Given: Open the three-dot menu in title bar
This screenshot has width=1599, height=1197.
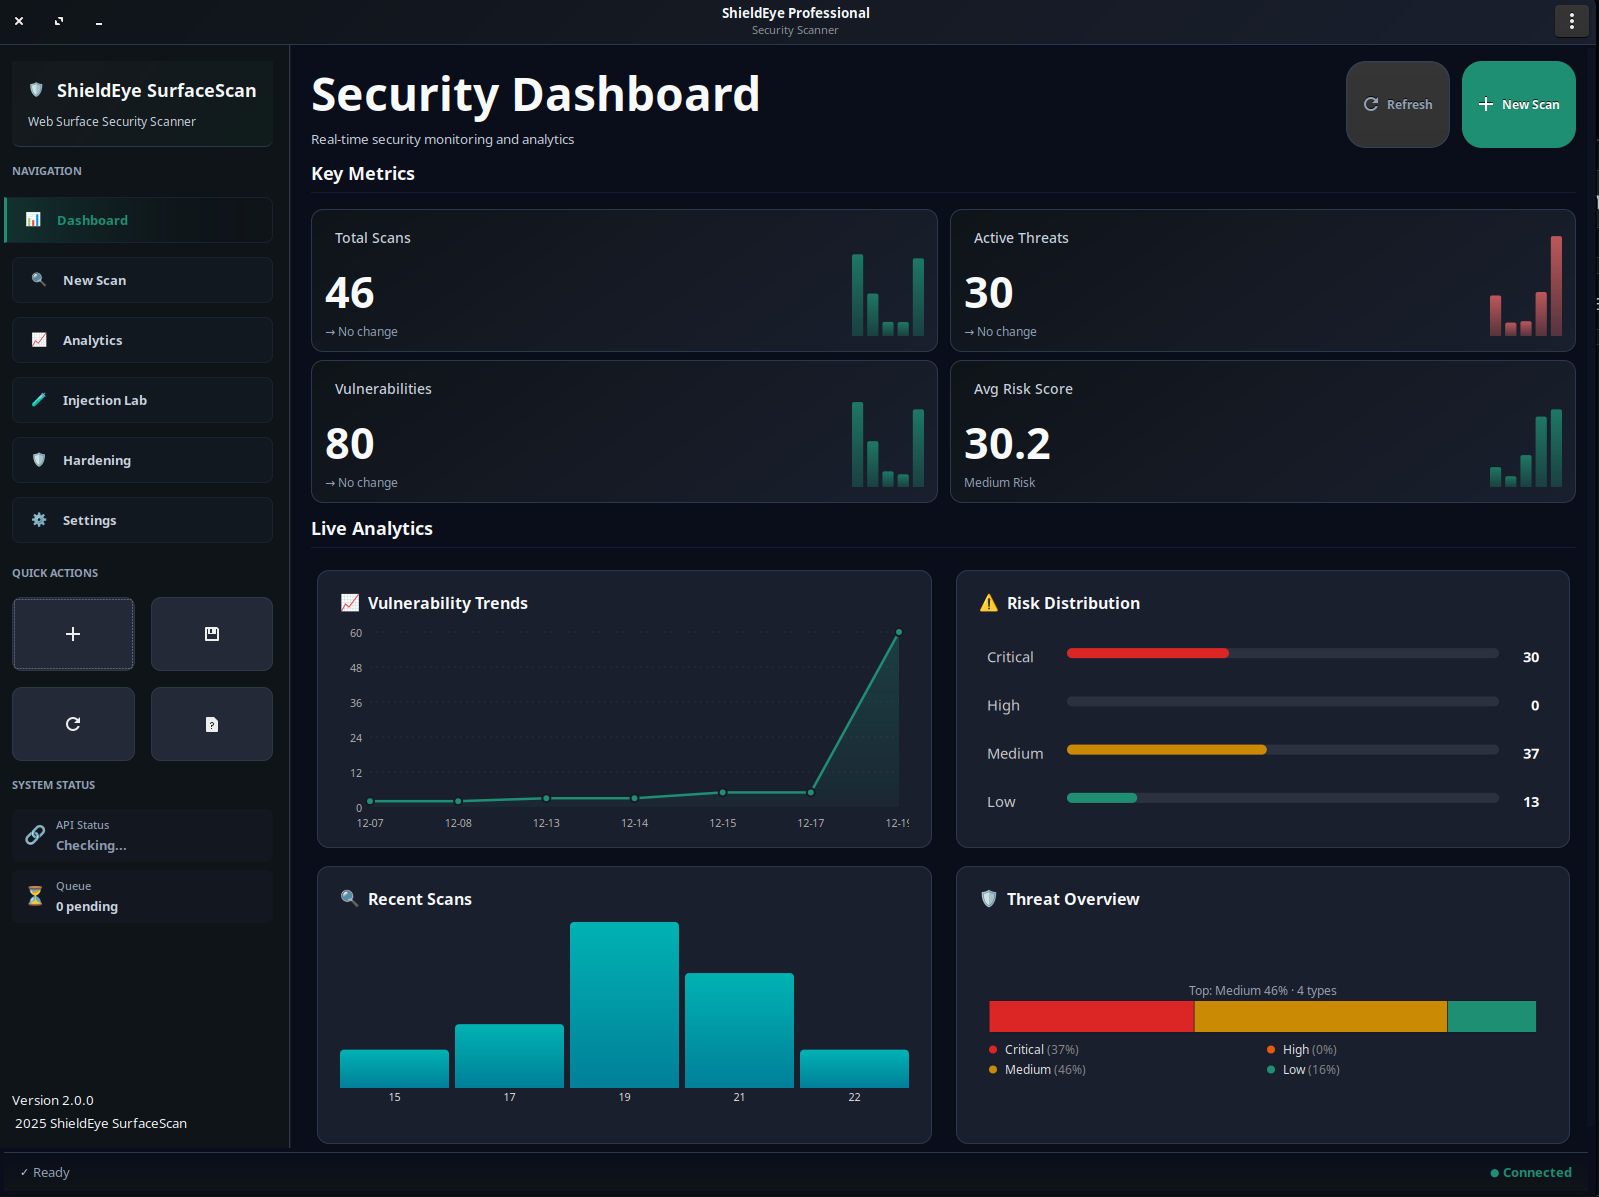Looking at the screenshot, I should coord(1572,21).
